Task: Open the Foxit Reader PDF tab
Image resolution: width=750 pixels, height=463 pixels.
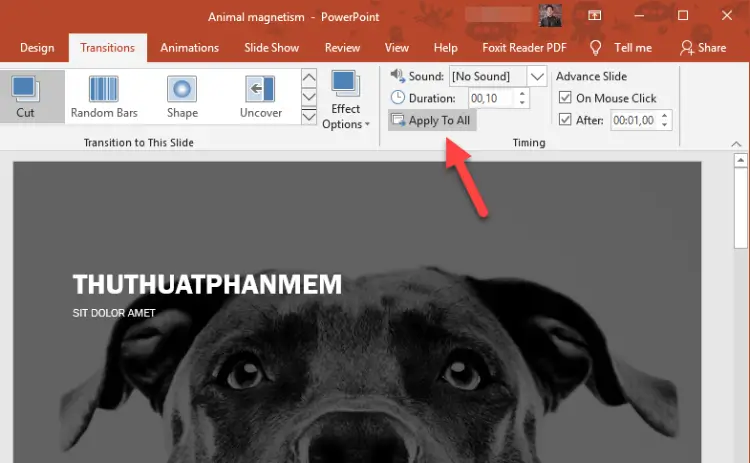Action: pos(524,48)
